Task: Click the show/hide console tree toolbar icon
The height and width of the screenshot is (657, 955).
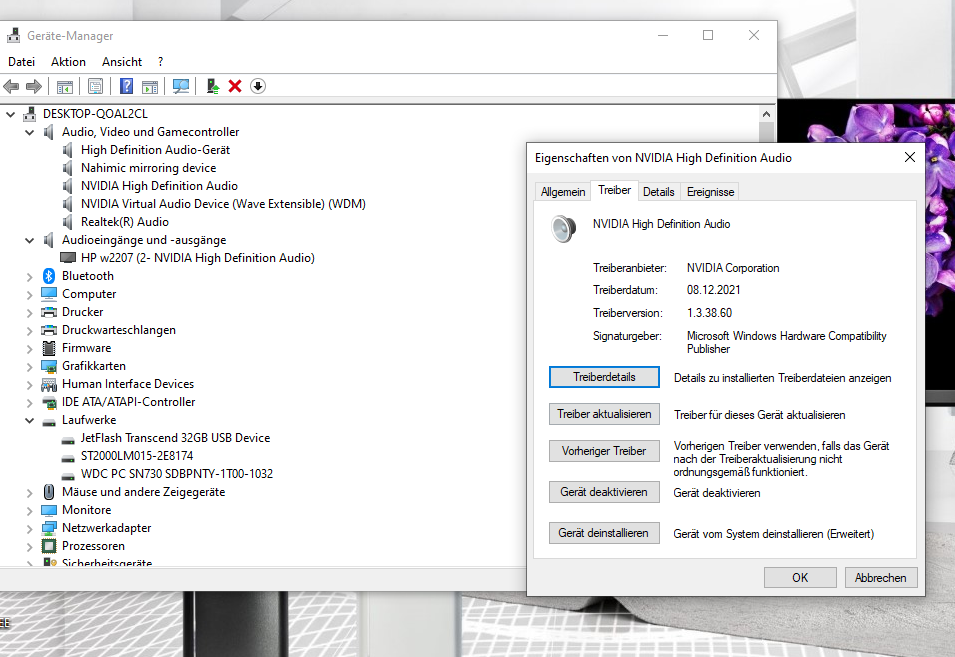Action: tap(65, 86)
